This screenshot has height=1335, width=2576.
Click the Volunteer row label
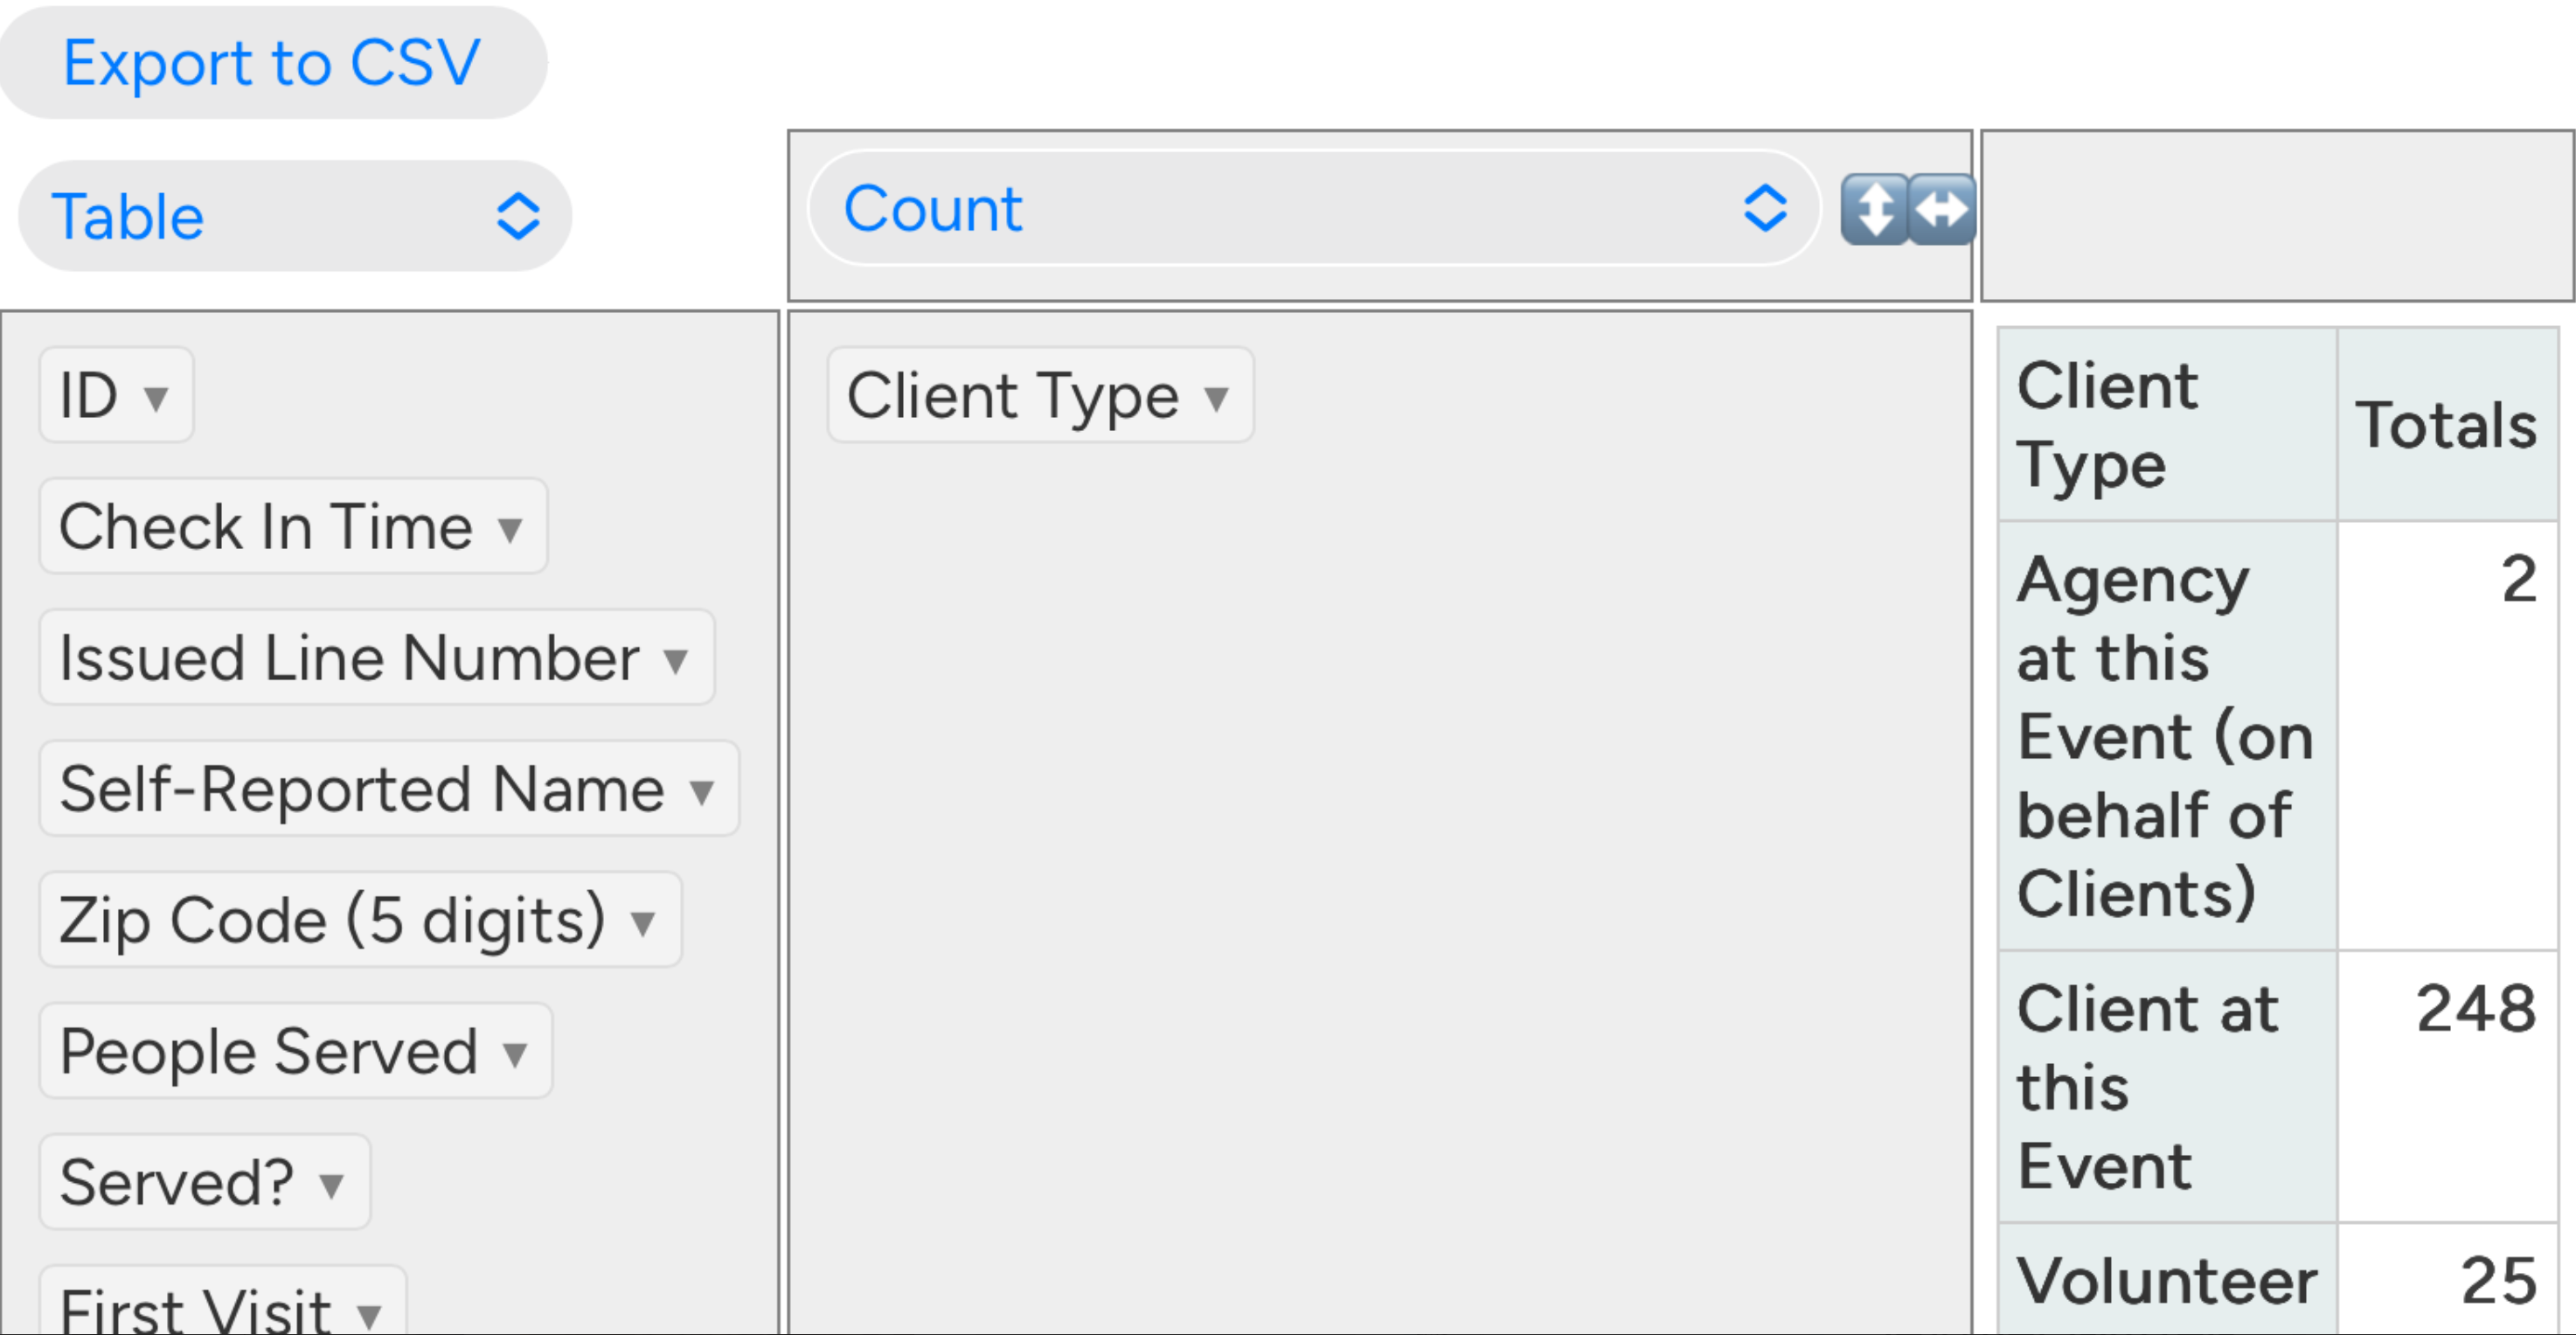coord(2166,1280)
